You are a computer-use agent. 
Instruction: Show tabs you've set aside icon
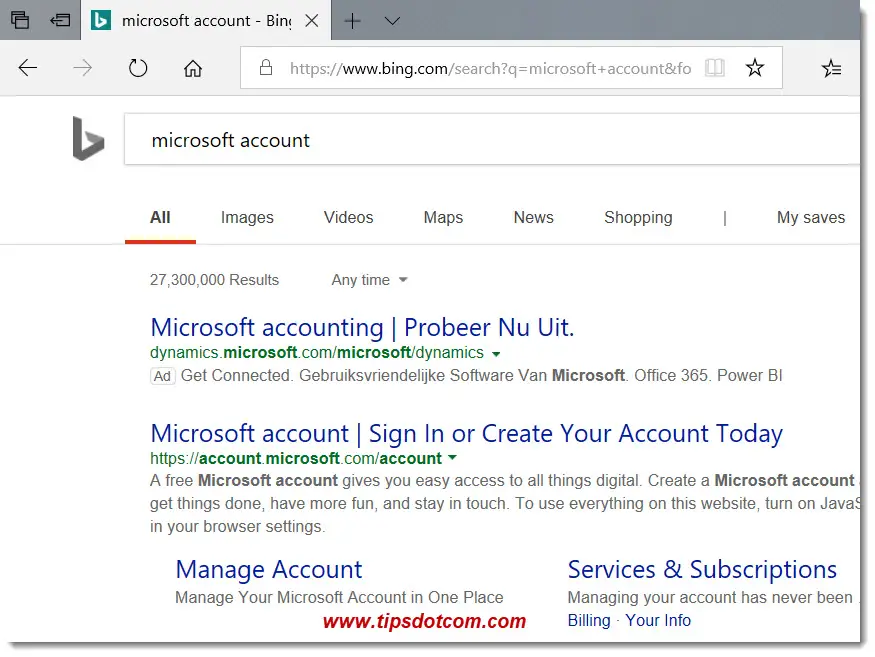[x=20, y=20]
